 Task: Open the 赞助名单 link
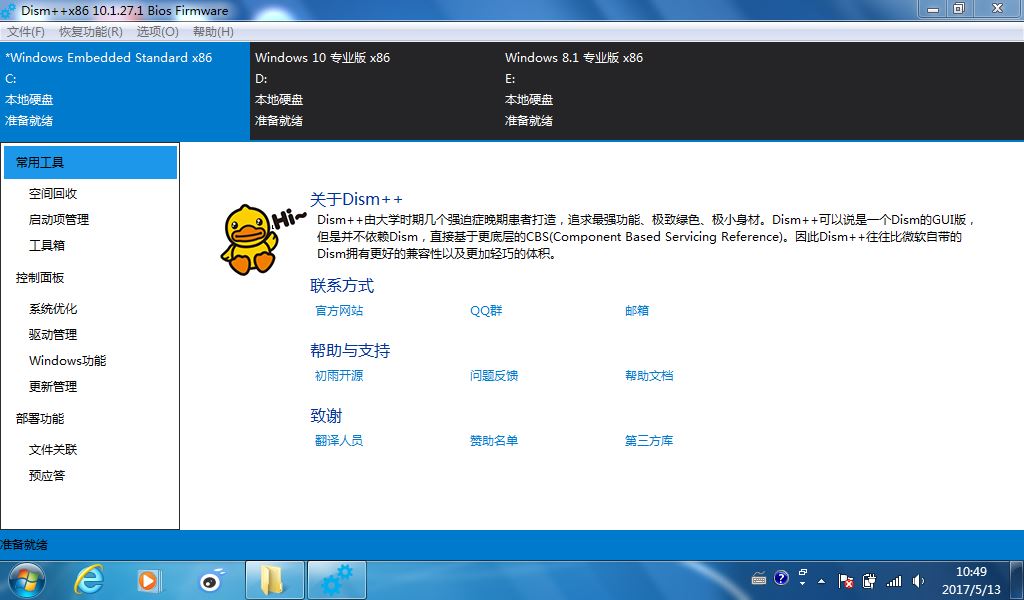pyautogui.click(x=494, y=441)
